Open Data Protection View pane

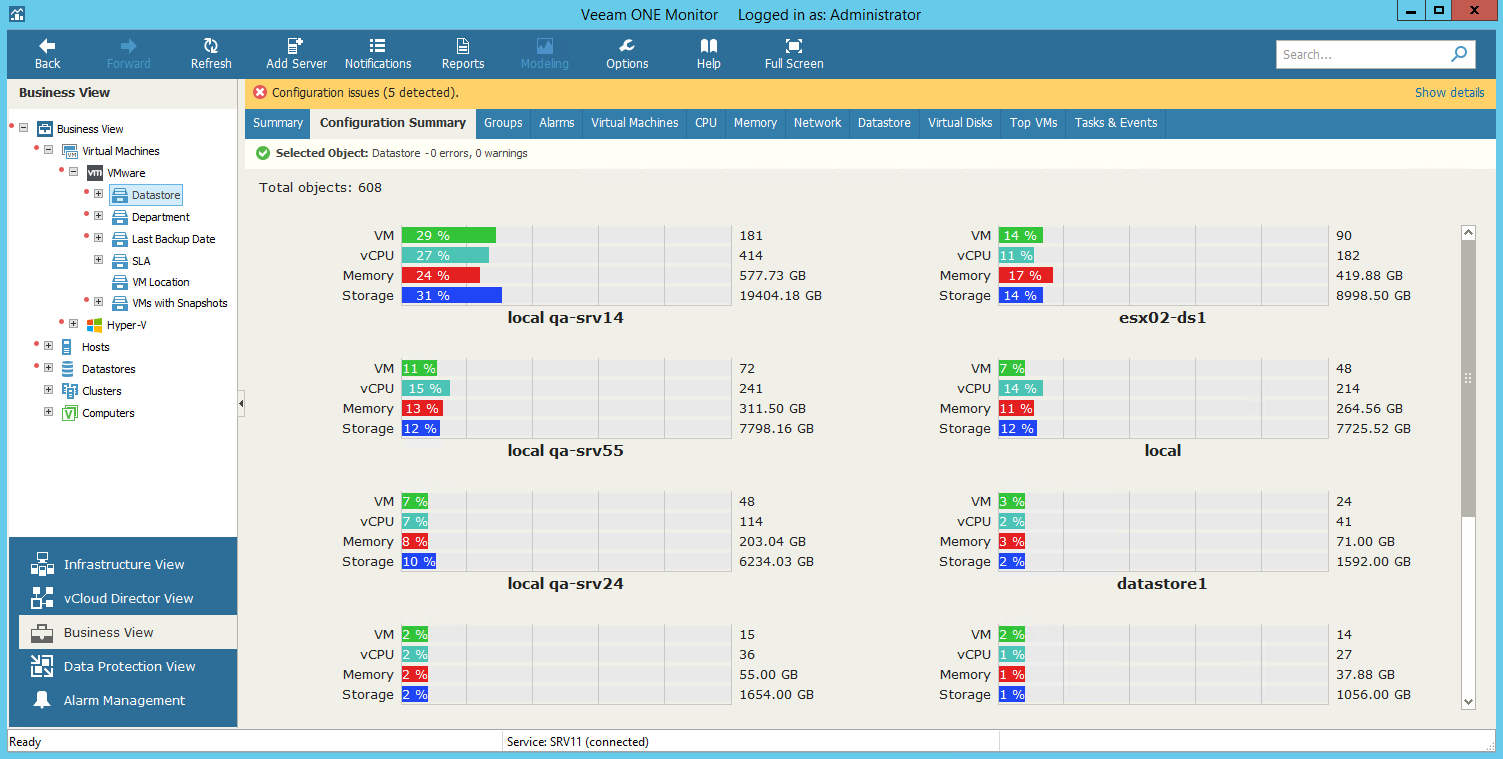point(123,666)
